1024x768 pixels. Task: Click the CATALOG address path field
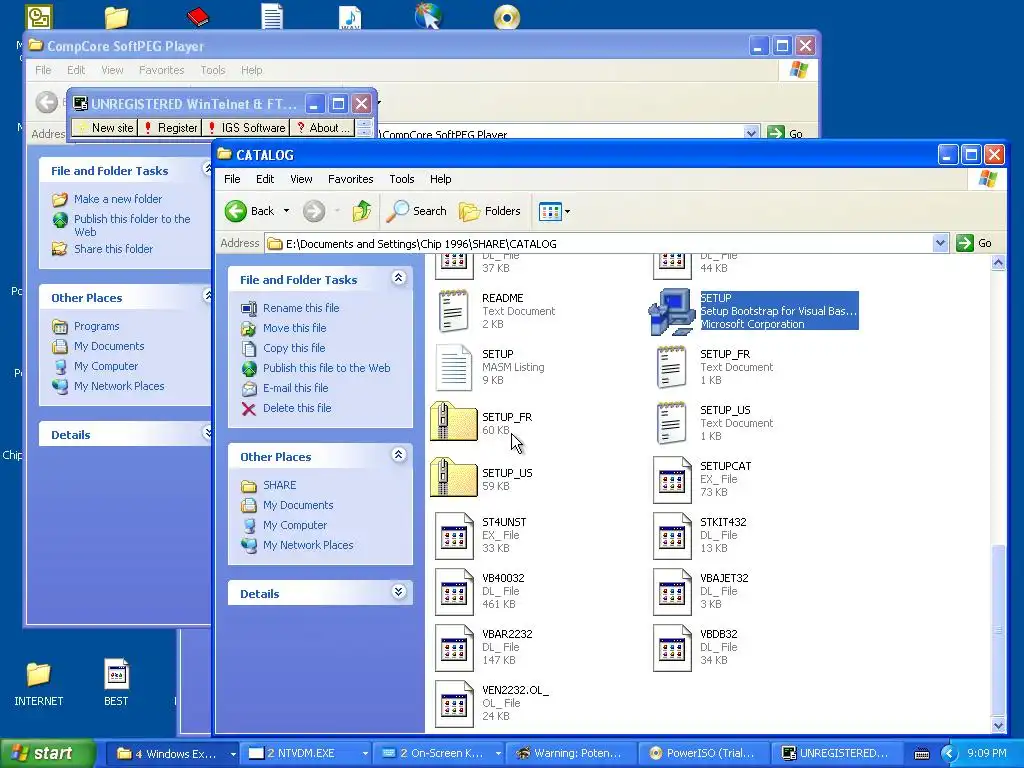point(599,244)
